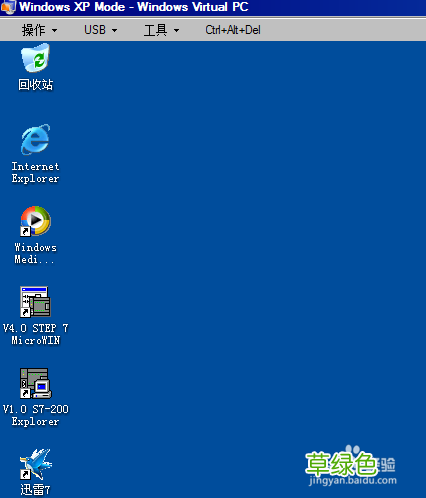Viewport: 426px width, 498px height.
Task: Open the USB menu
Action: pos(100,30)
